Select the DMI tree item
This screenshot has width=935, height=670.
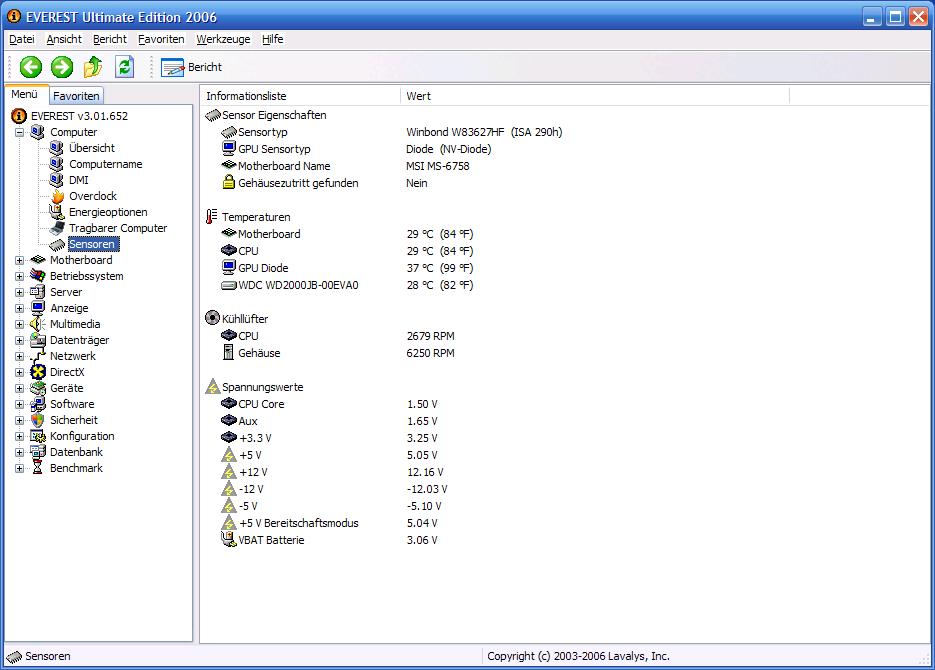(78, 180)
